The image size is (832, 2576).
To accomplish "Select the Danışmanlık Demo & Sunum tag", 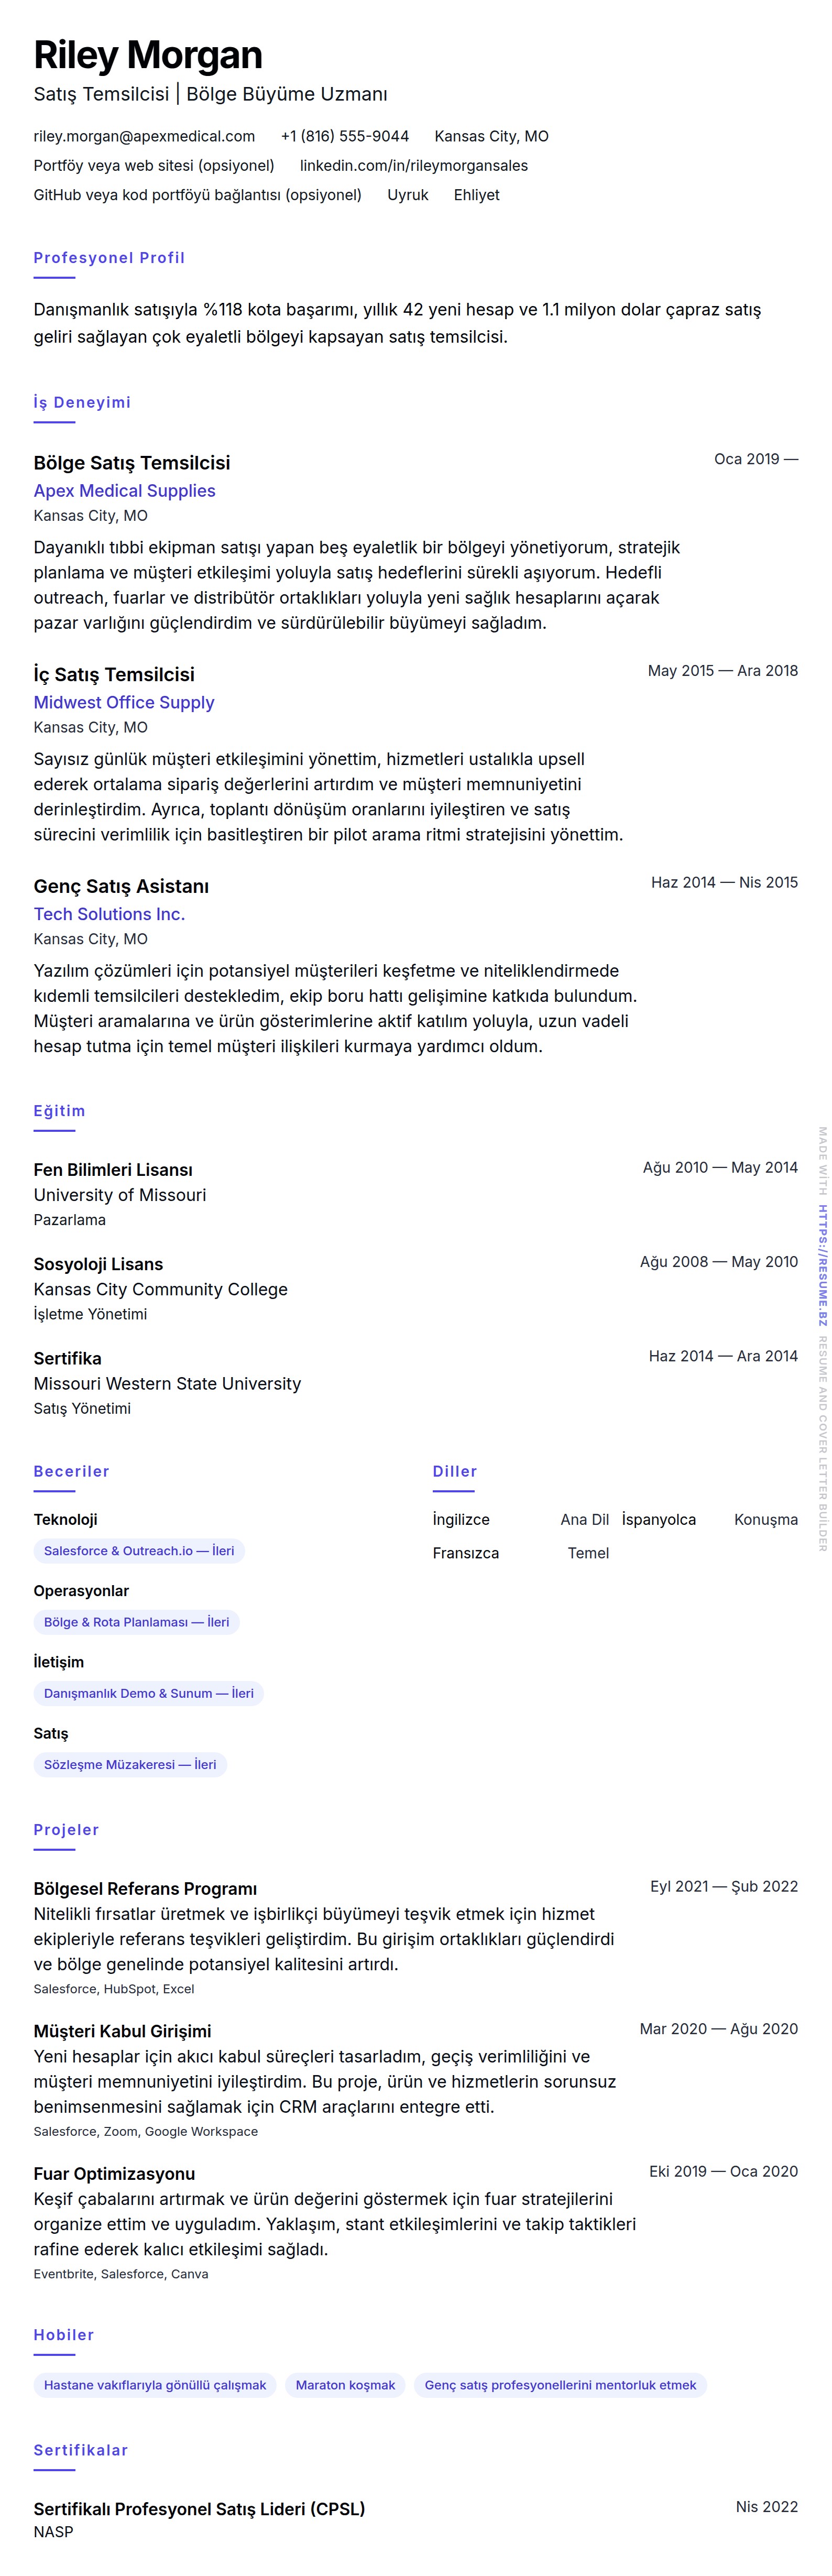I will coord(148,1693).
